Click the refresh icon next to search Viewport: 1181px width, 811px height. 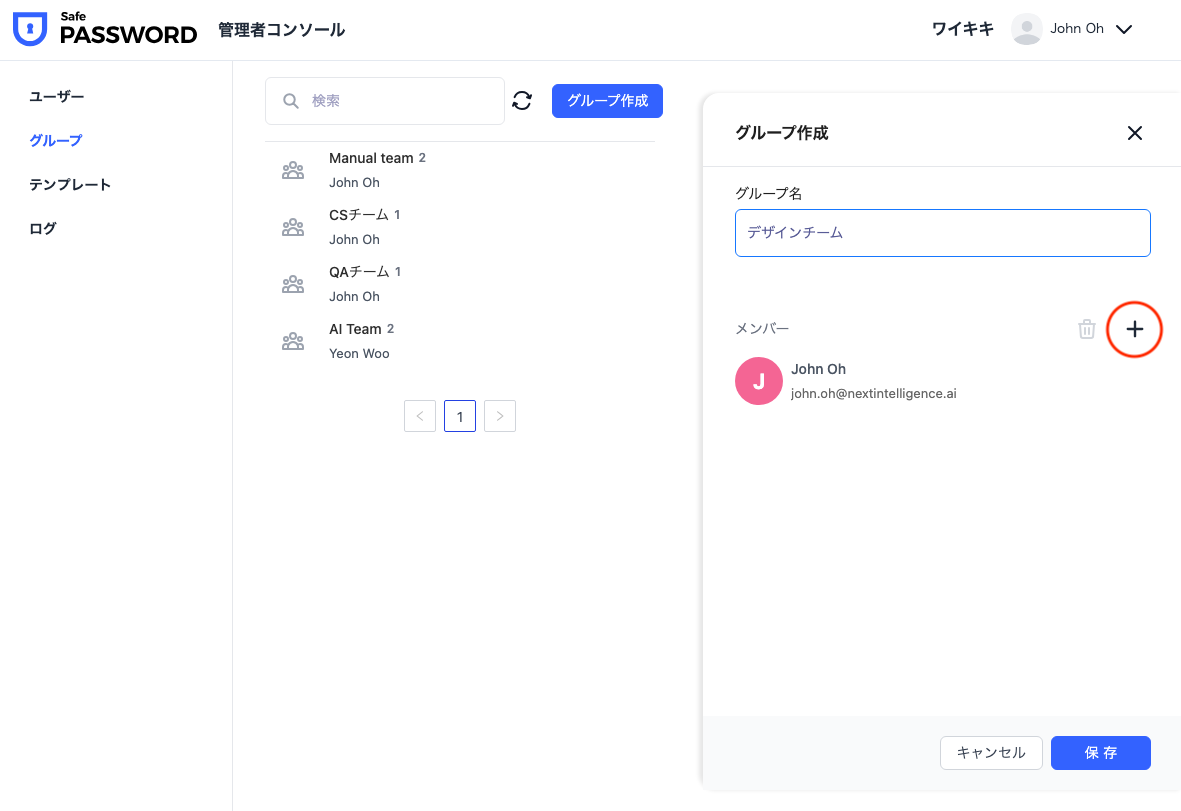(522, 100)
